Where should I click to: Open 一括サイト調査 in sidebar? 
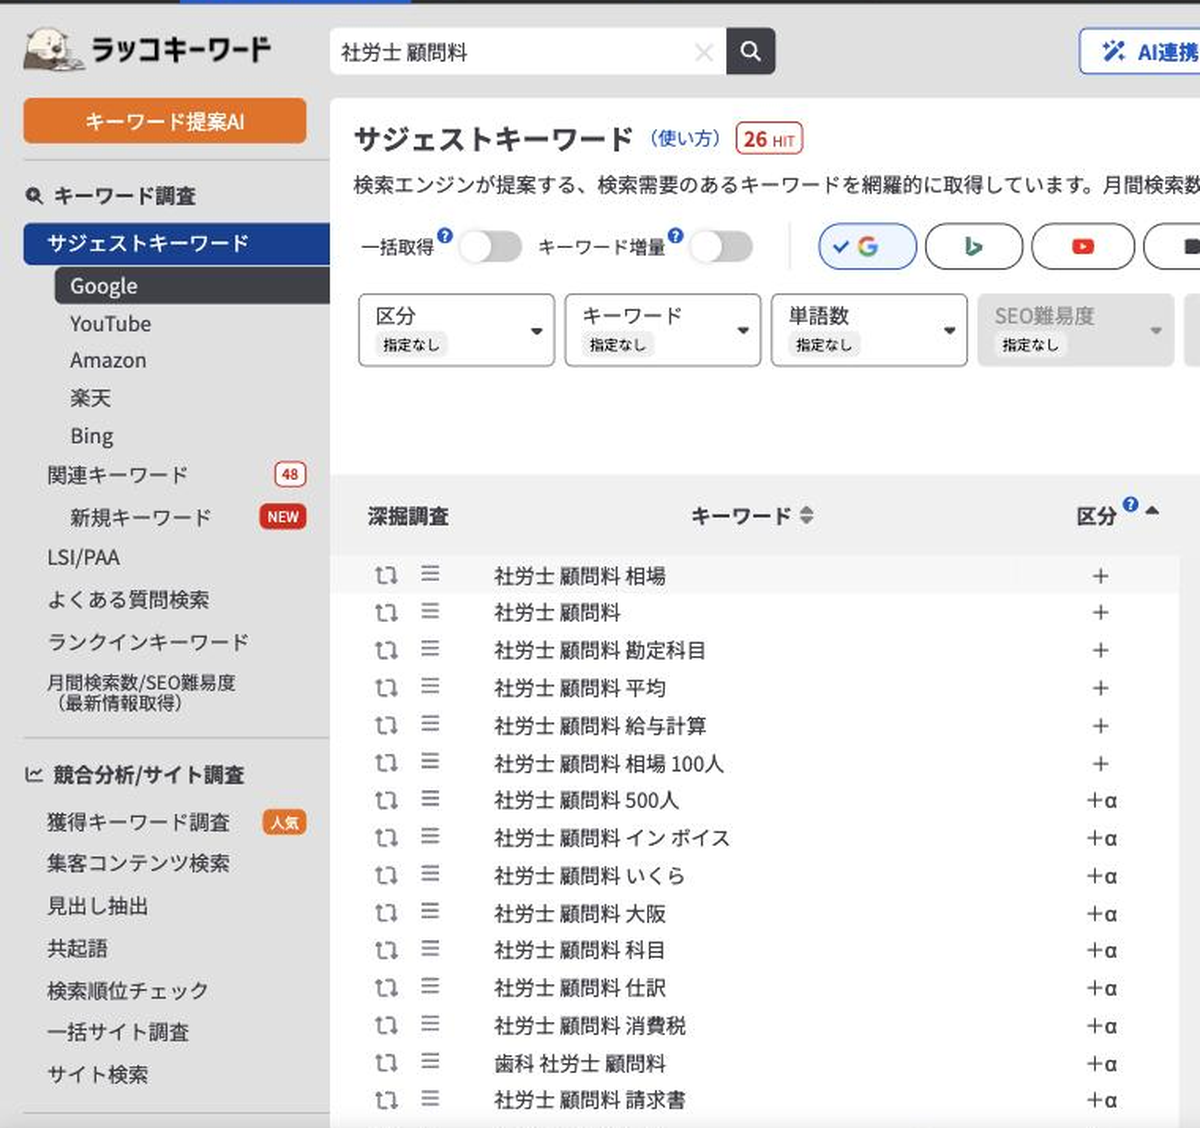point(118,1032)
